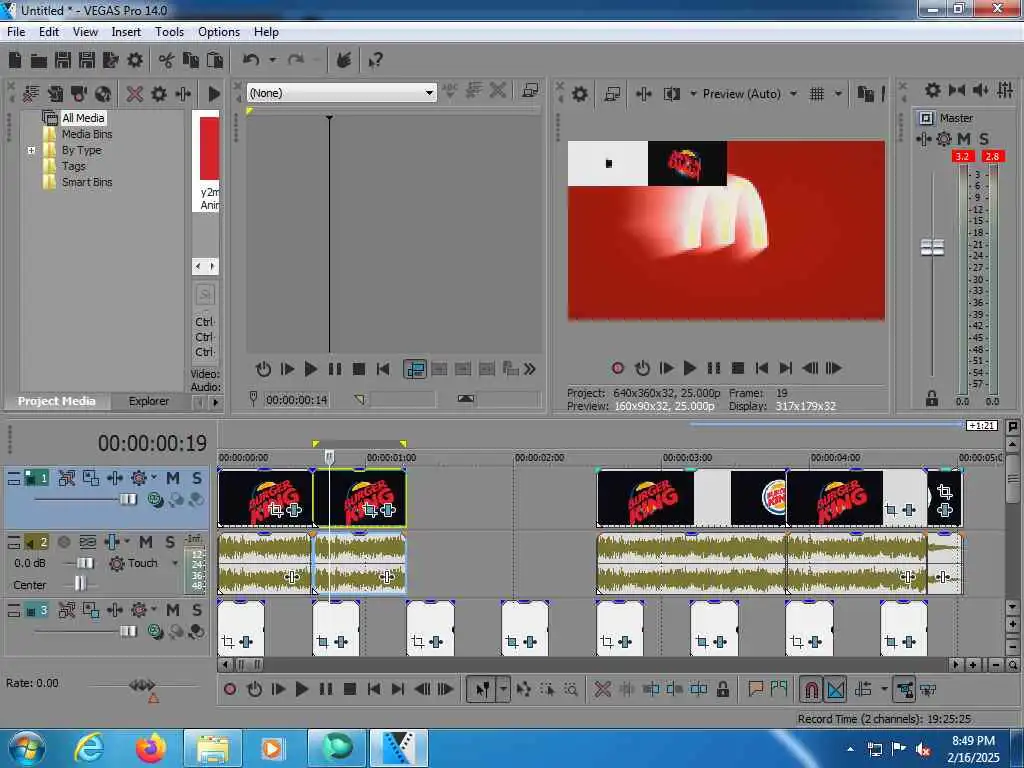The height and width of the screenshot is (768, 1024).
Task: Mute audio track 2
Action: click(x=146, y=542)
